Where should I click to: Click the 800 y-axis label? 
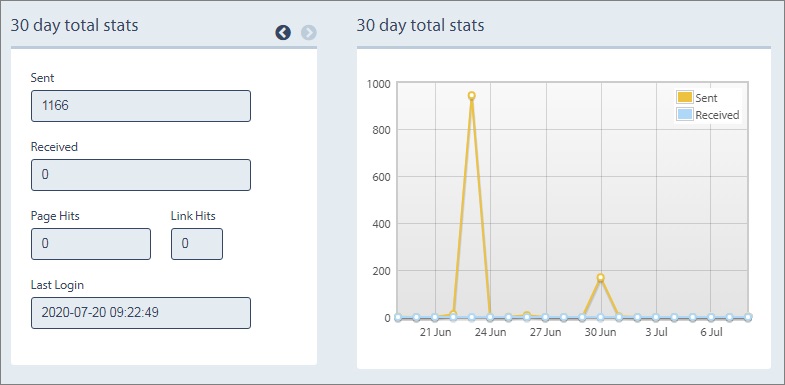381,130
